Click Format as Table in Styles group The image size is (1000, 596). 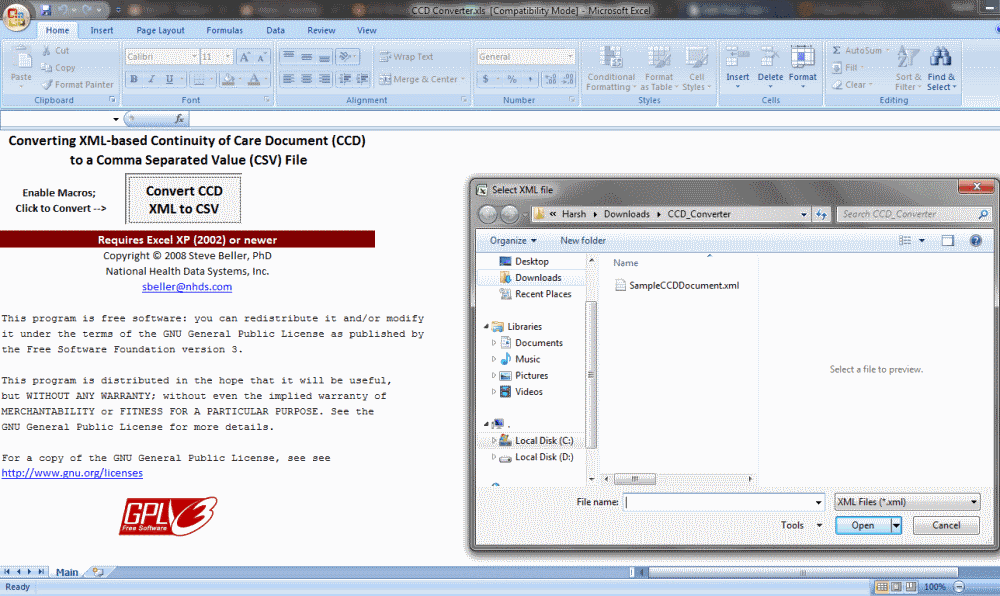click(x=659, y=69)
